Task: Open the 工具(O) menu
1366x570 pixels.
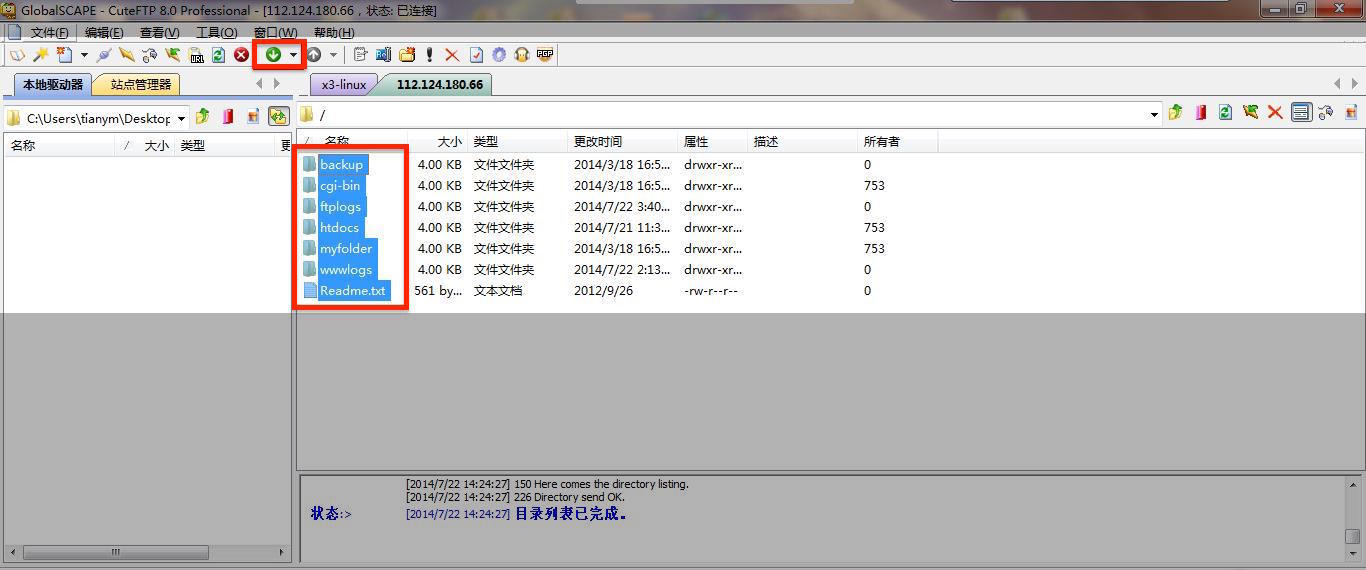Action: pyautogui.click(x=216, y=32)
